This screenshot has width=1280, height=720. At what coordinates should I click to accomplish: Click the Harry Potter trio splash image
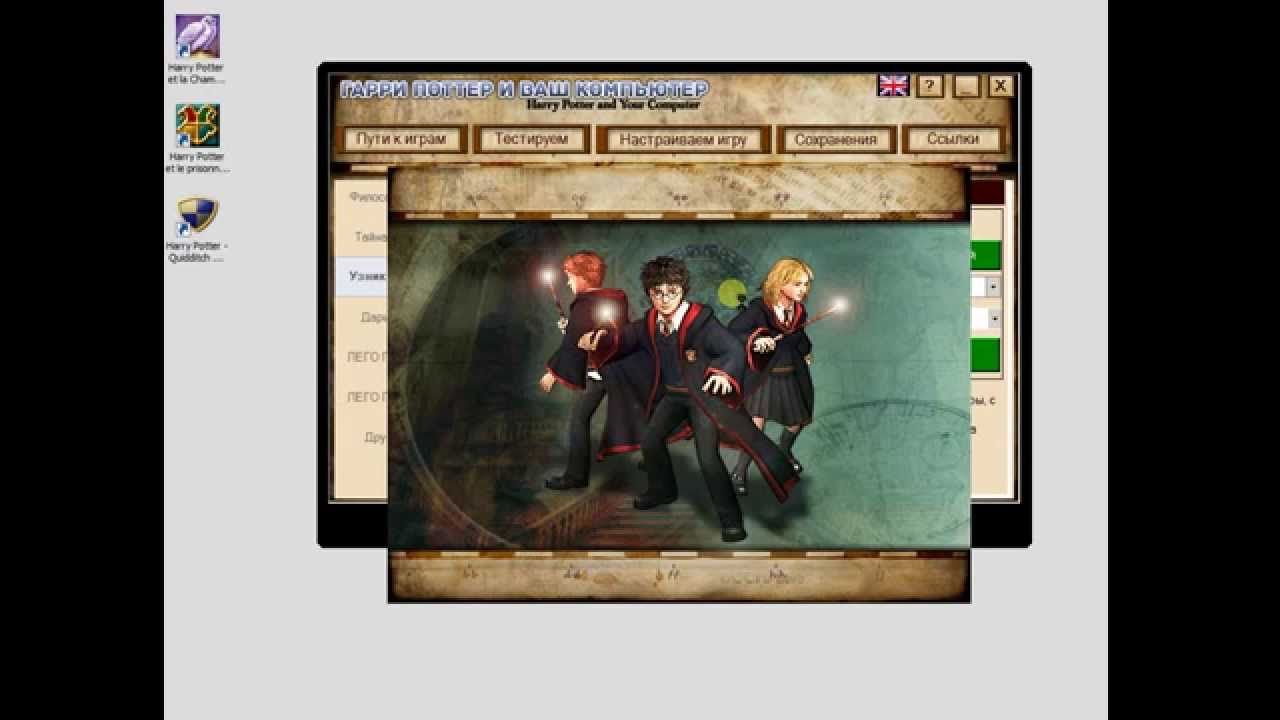679,385
